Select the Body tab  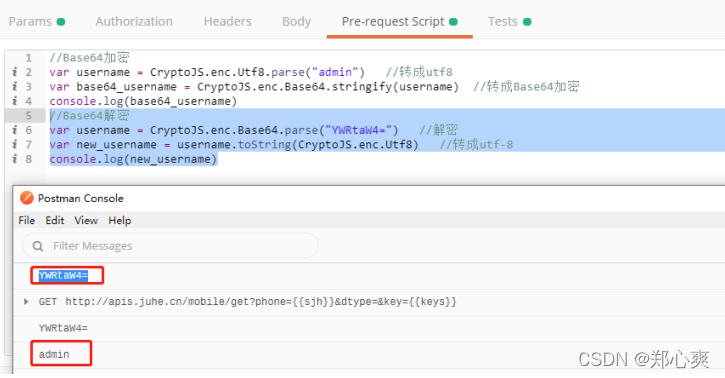click(296, 22)
